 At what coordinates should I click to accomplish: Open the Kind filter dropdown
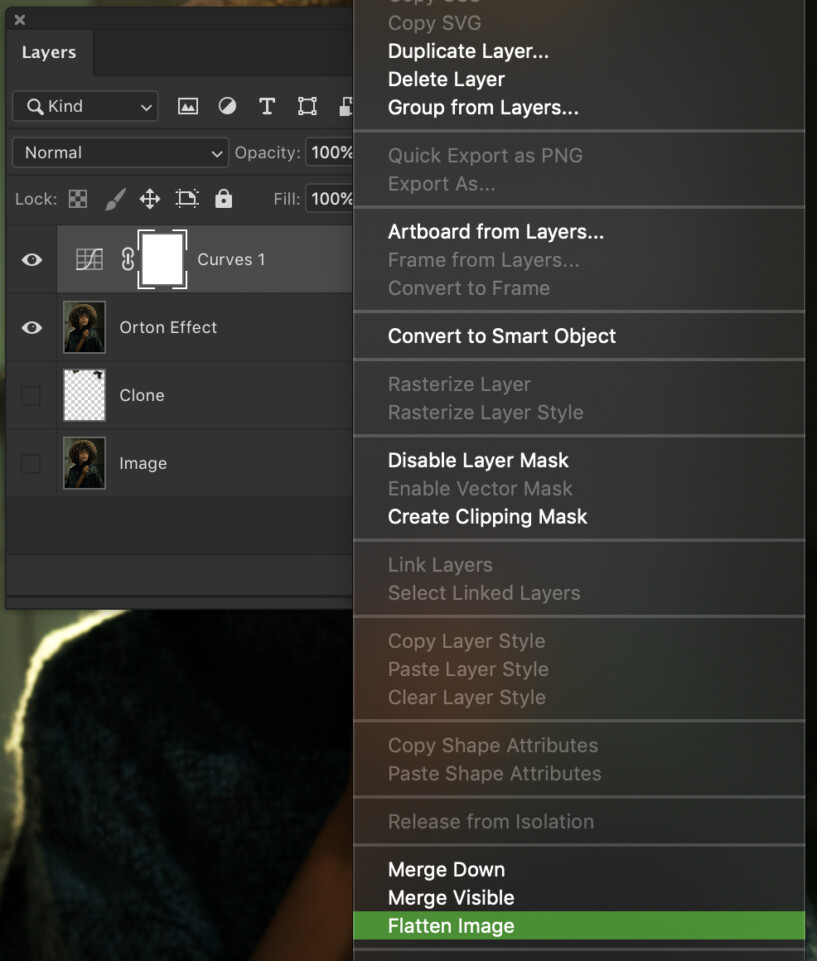click(84, 105)
